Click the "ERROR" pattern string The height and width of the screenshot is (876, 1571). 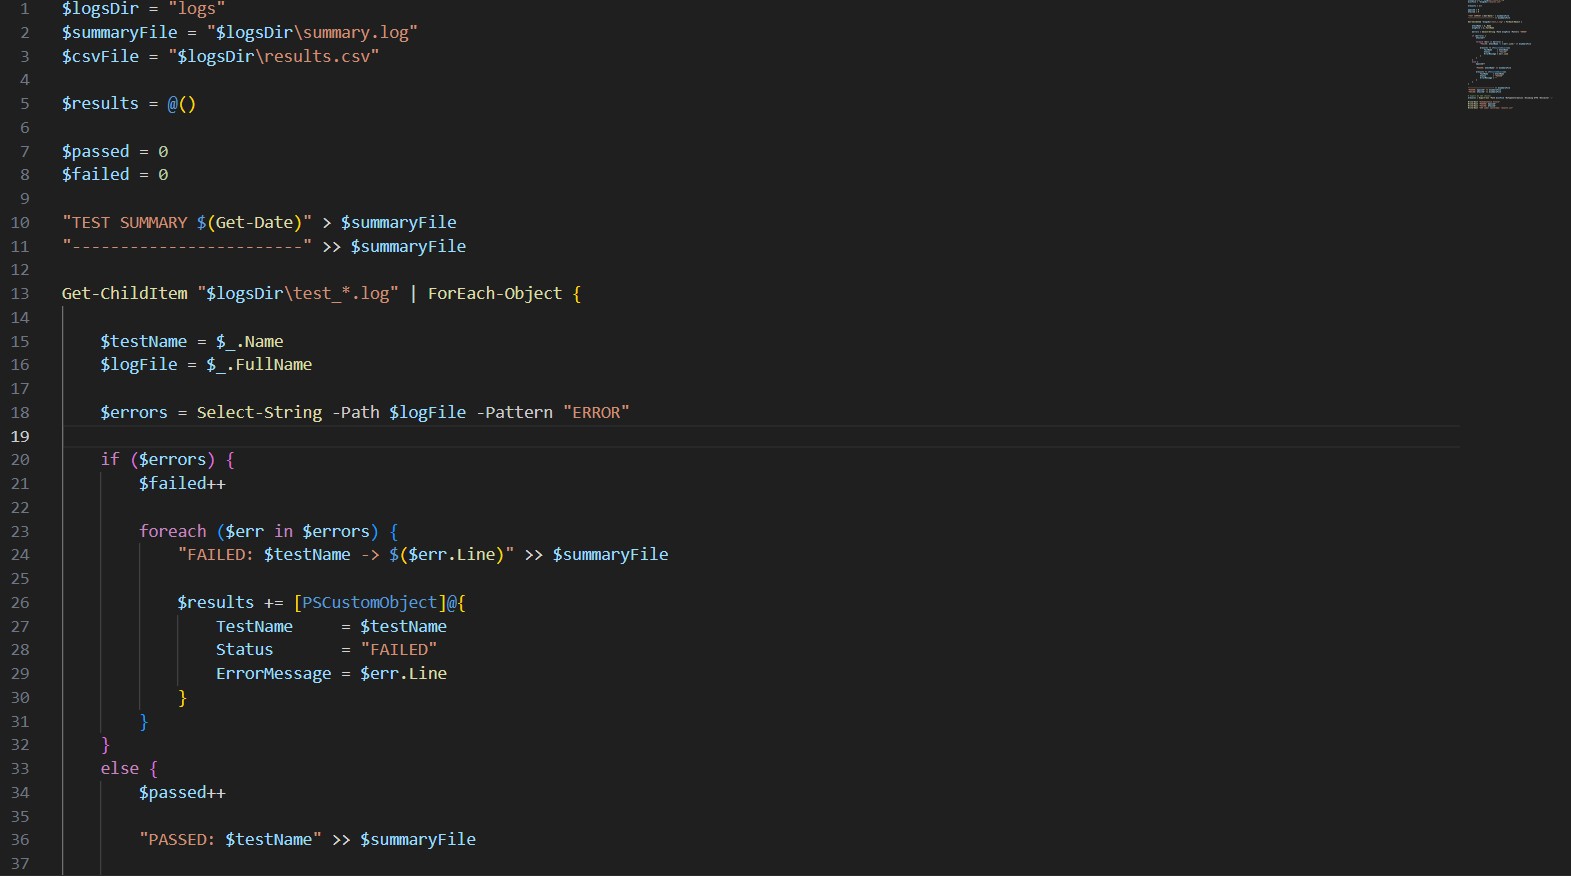pyautogui.click(x=596, y=413)
